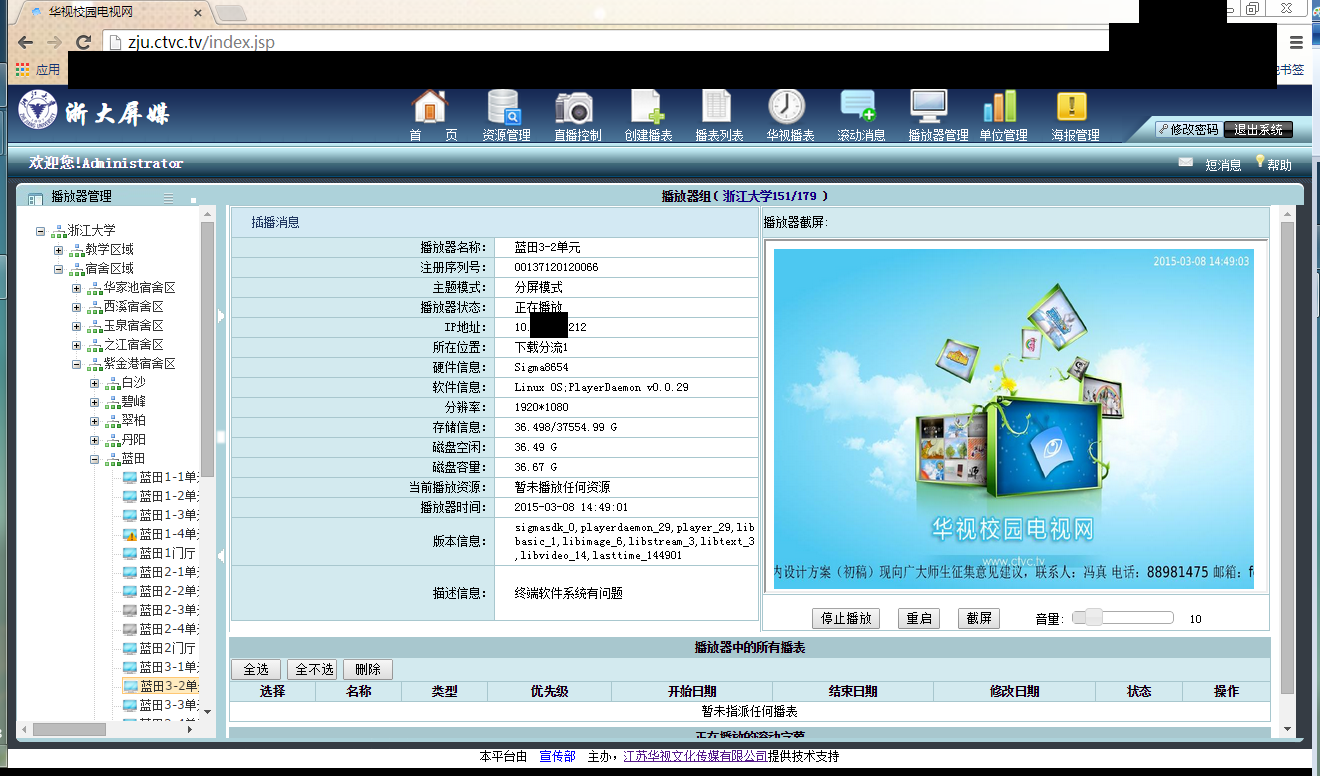
Task: Expand the 之江宿舍区 node
Action: pos(77,345)
